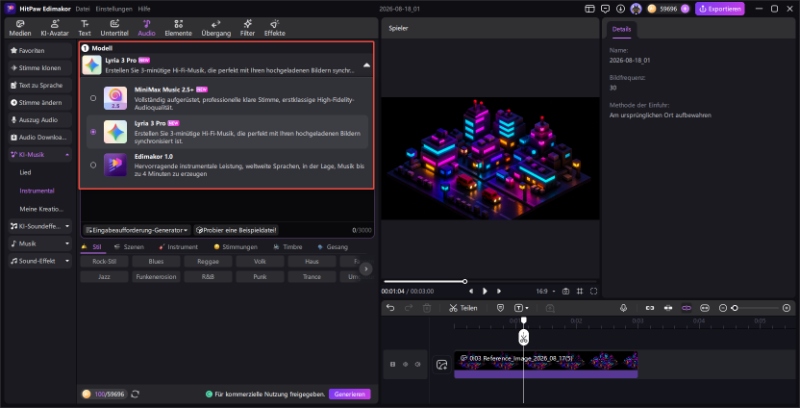Select the Lyria 3 Pro radio button
The width and height of the screenshot is (800, 408).
pyautogui.click(x=93, y=132)
